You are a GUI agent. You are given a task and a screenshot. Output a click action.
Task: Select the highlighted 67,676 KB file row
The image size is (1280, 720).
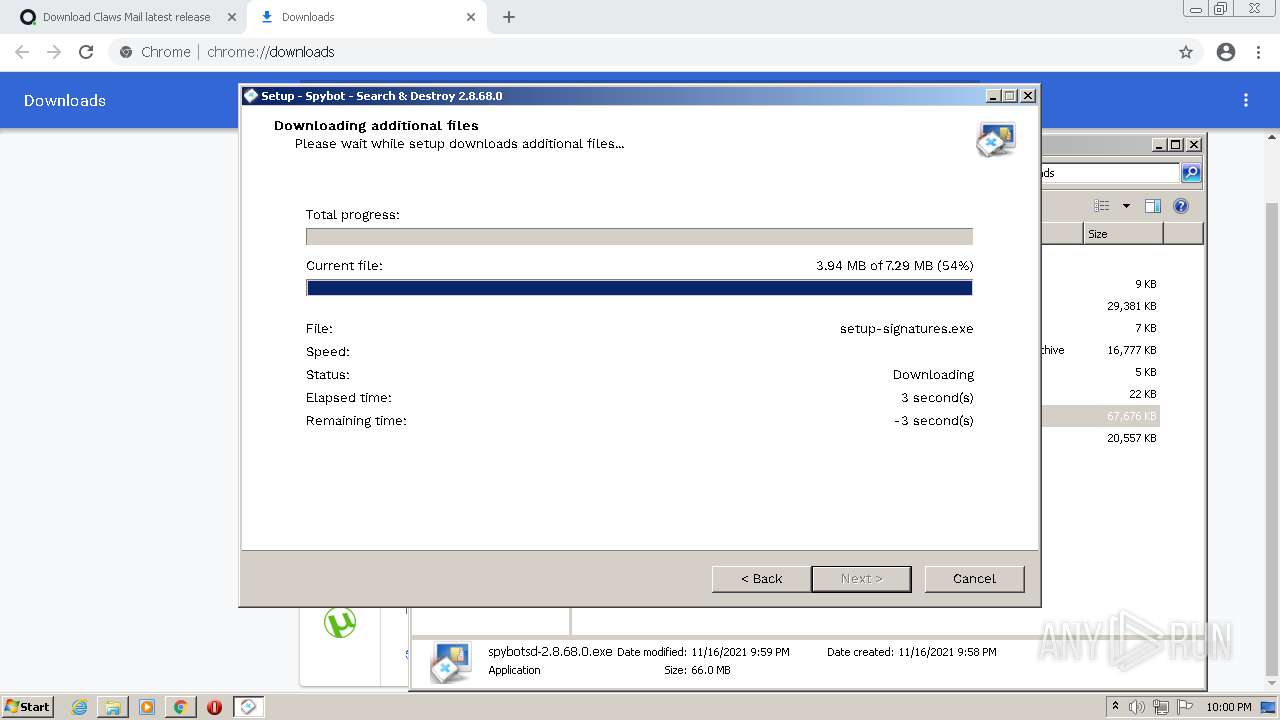tap(1100, 416)
